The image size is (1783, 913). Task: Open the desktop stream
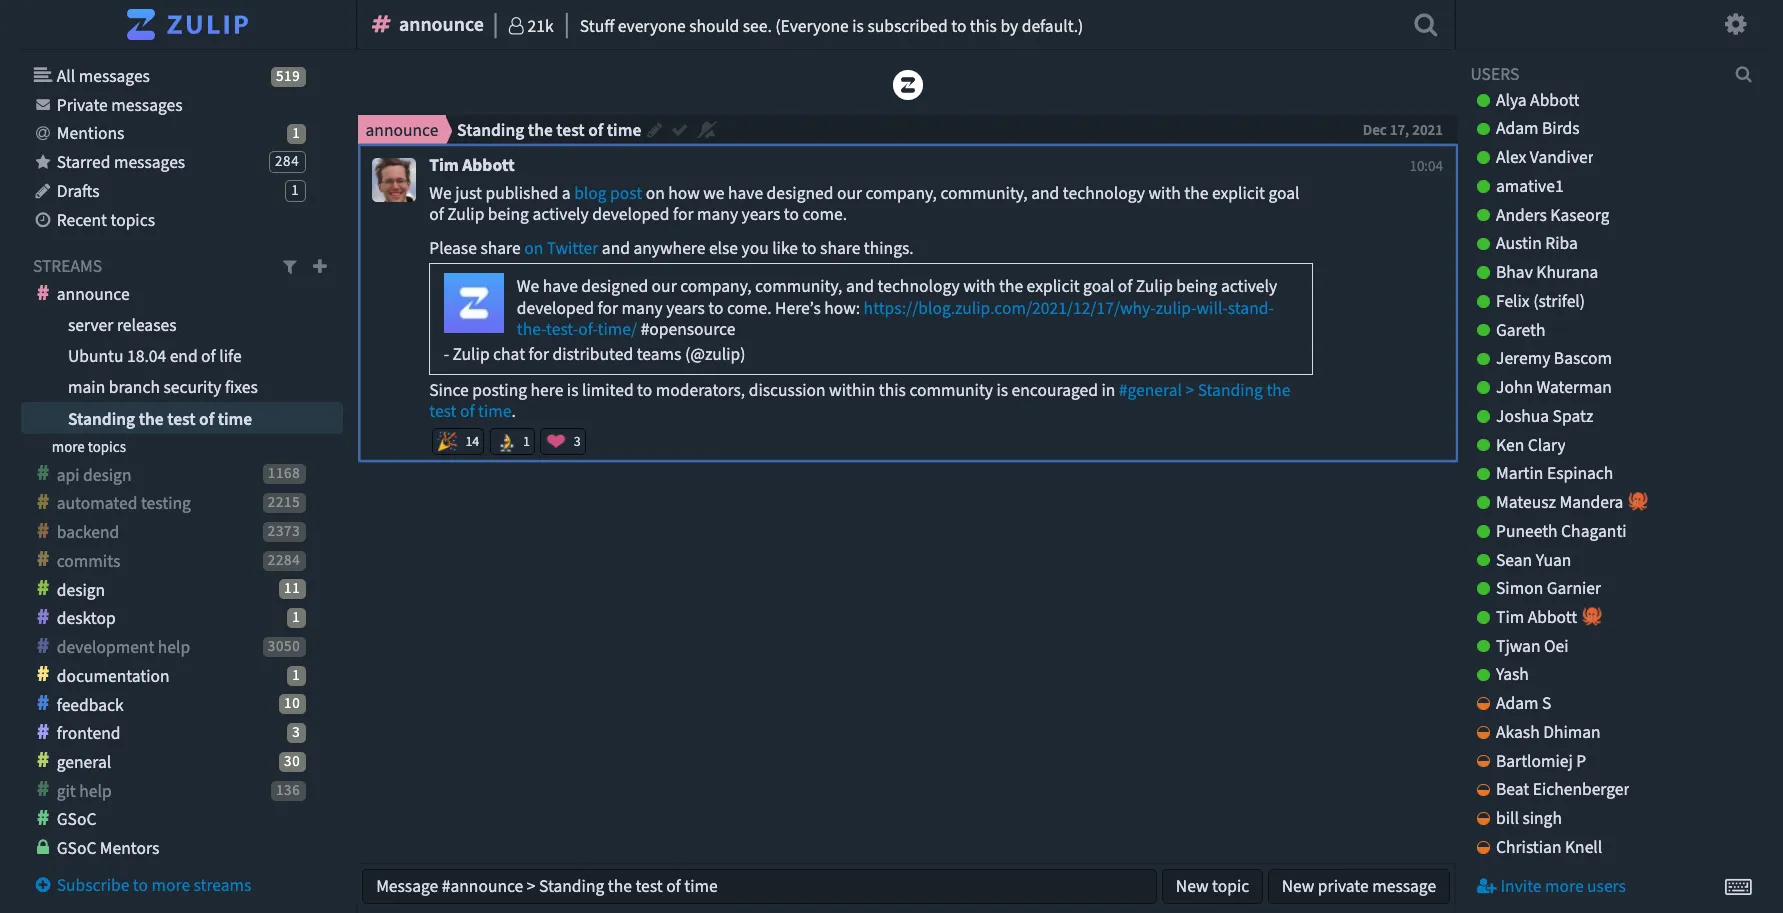85,618
